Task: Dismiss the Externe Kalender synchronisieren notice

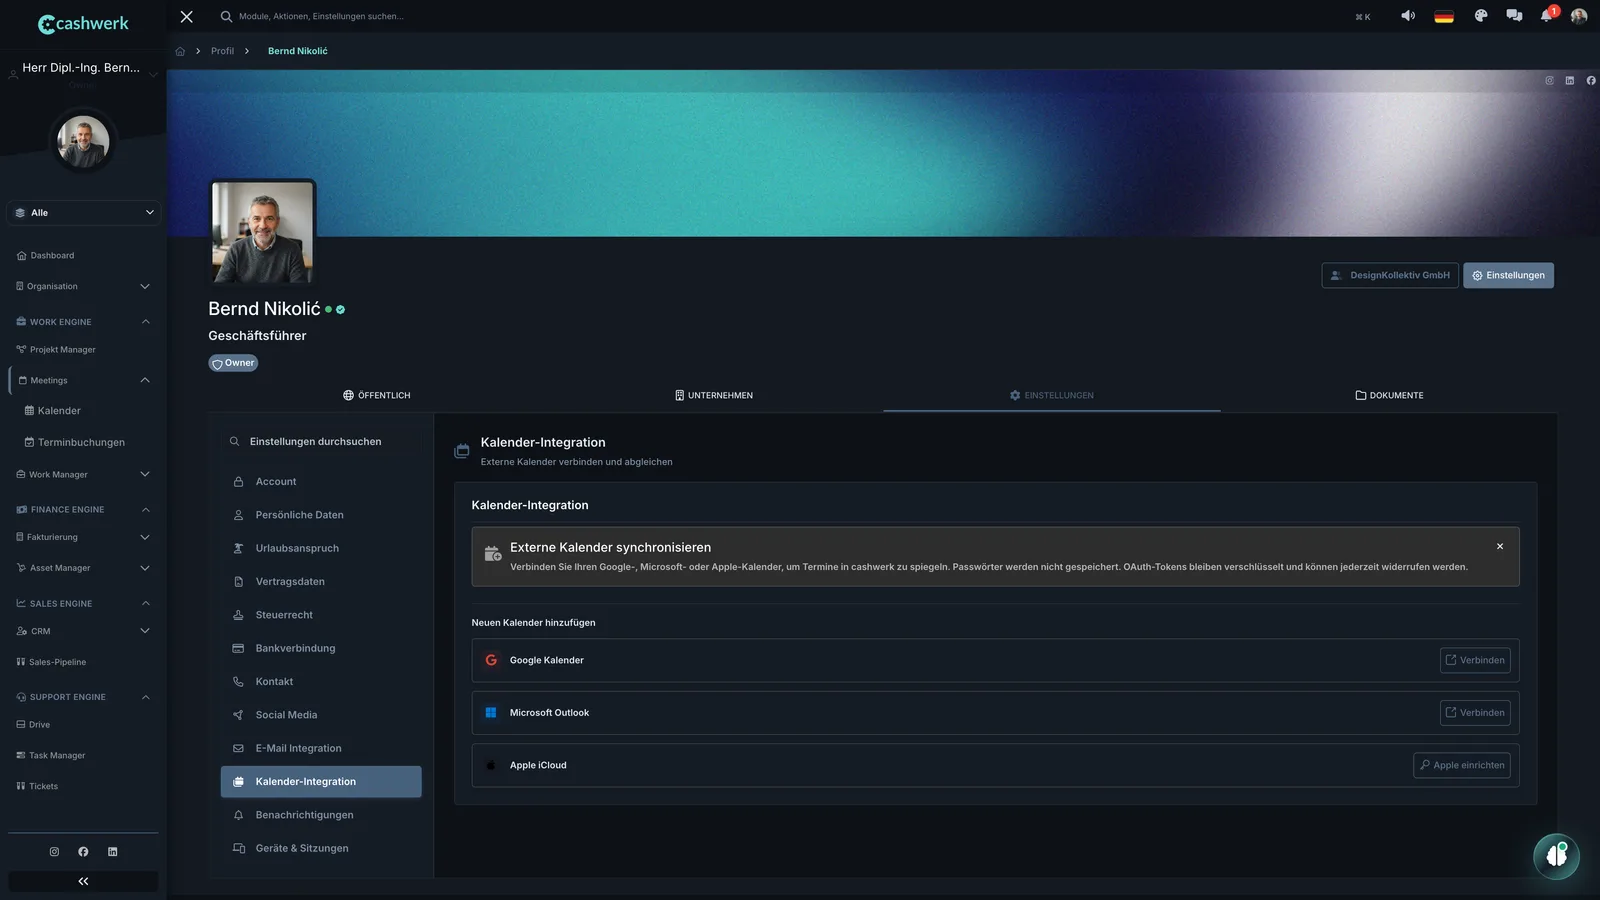Action: [1500, 546]
